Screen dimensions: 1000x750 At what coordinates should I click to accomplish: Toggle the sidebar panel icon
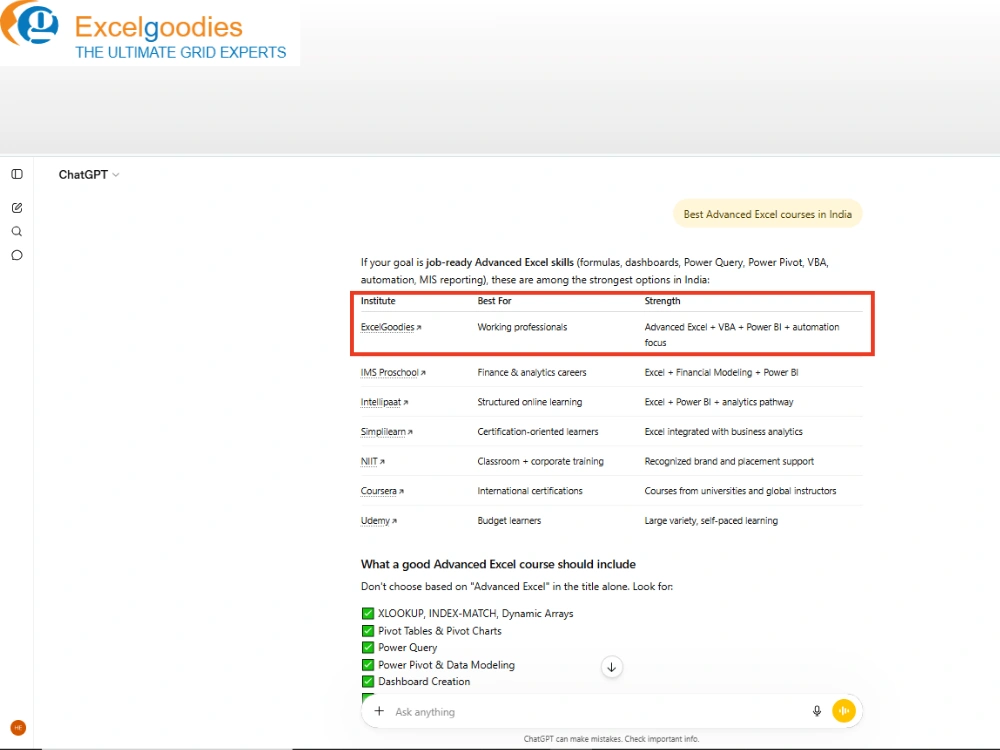click(17, 174)
